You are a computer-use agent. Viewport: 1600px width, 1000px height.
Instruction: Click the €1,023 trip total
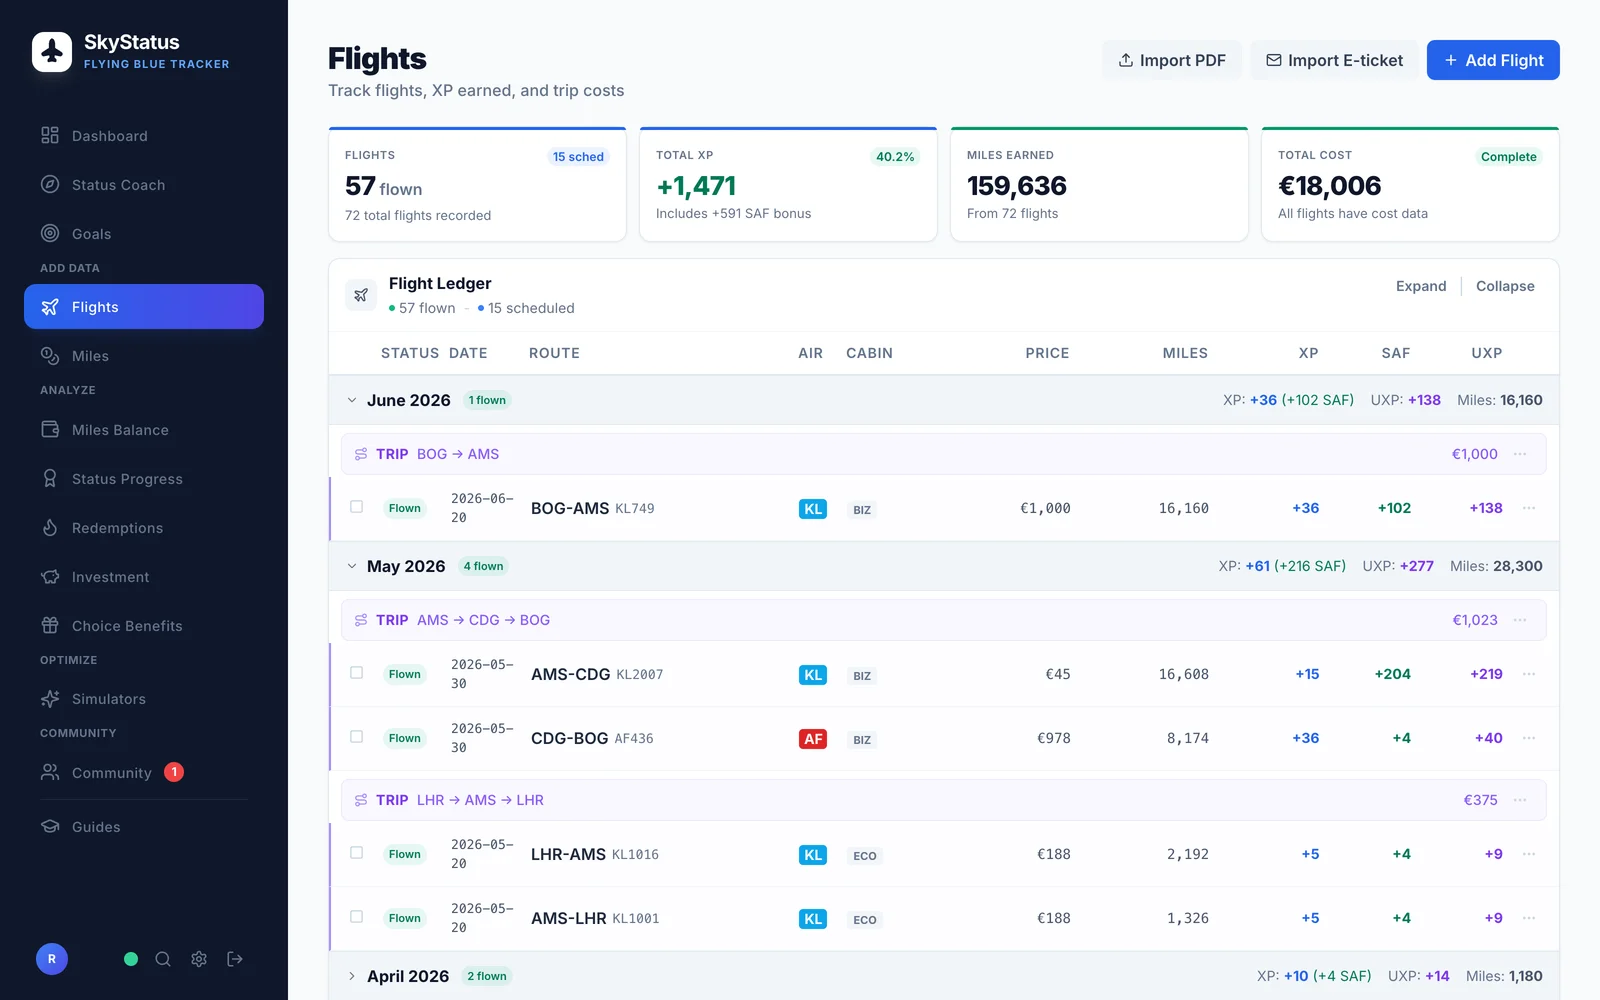pyautogui.click(x=1475, y=620)
